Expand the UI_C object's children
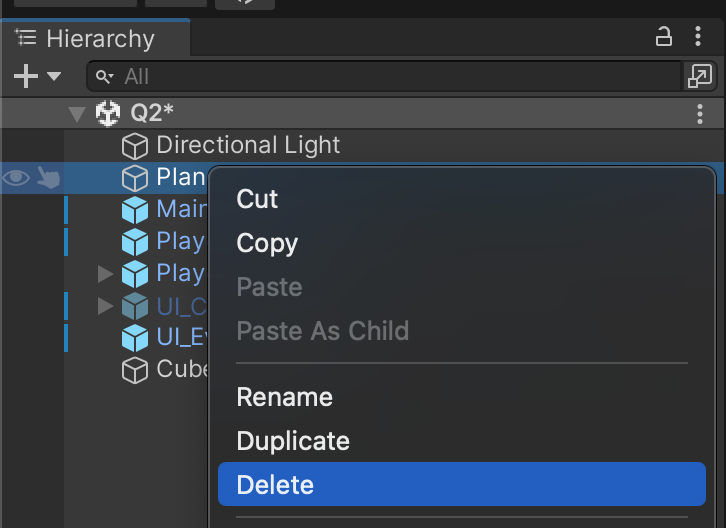Screen dimensions: 726x528 coord(106,306)
